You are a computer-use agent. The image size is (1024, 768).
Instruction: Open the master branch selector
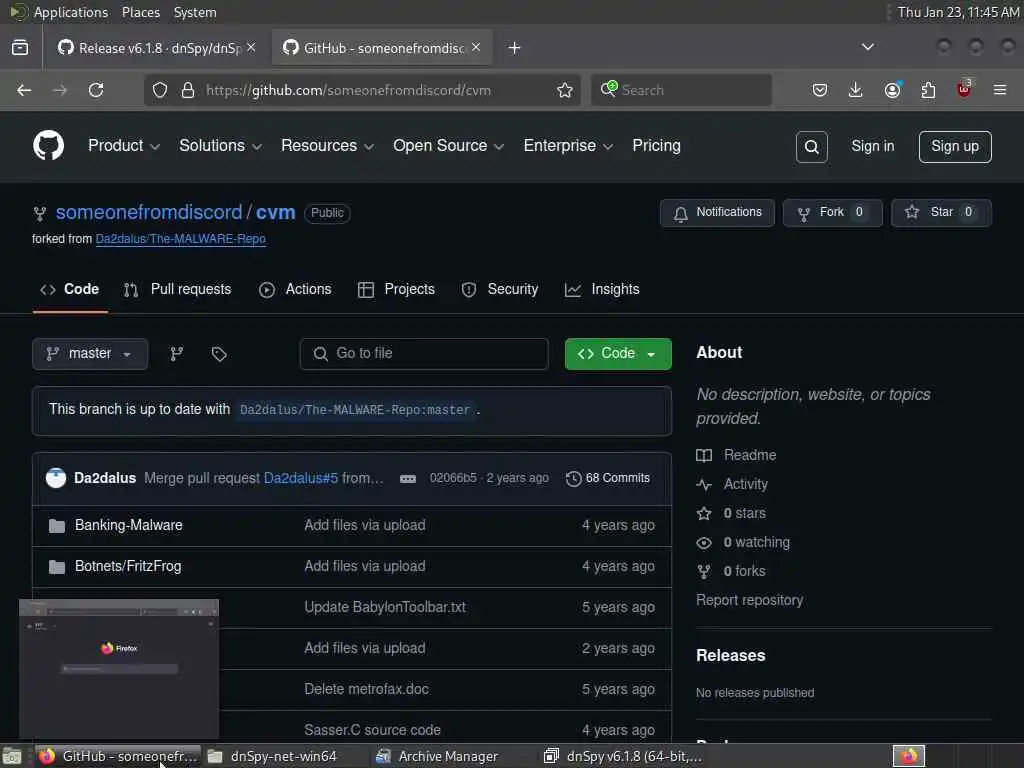coord(90,354)
